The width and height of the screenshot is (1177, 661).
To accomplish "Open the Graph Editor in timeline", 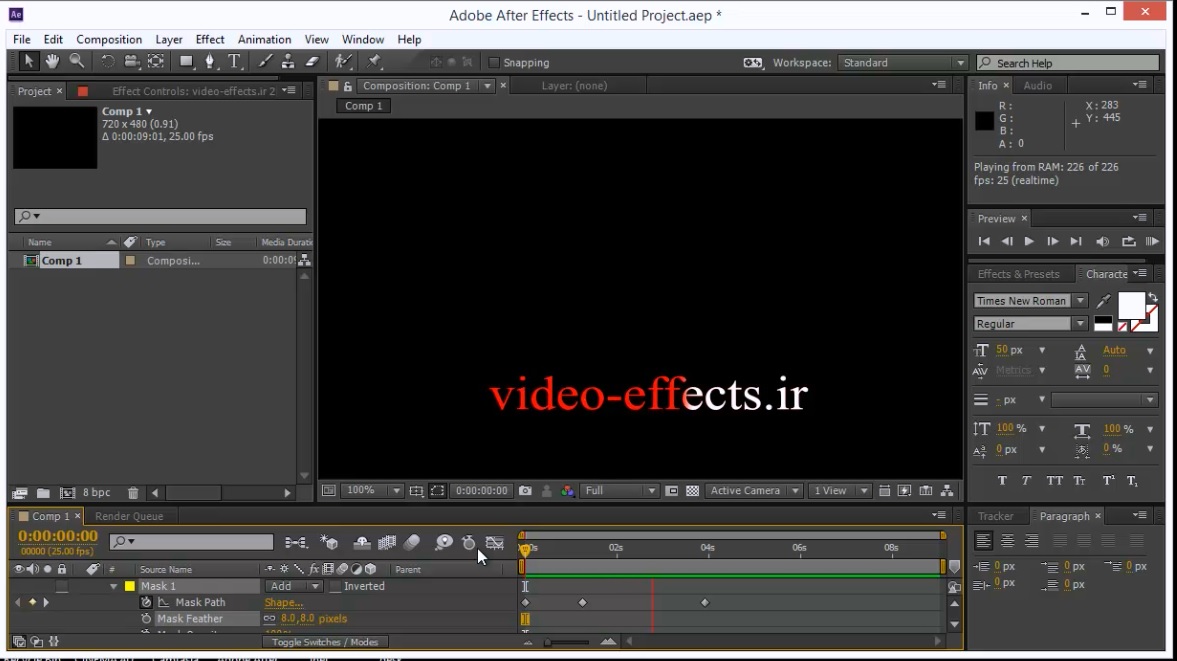I will (495, 542).
